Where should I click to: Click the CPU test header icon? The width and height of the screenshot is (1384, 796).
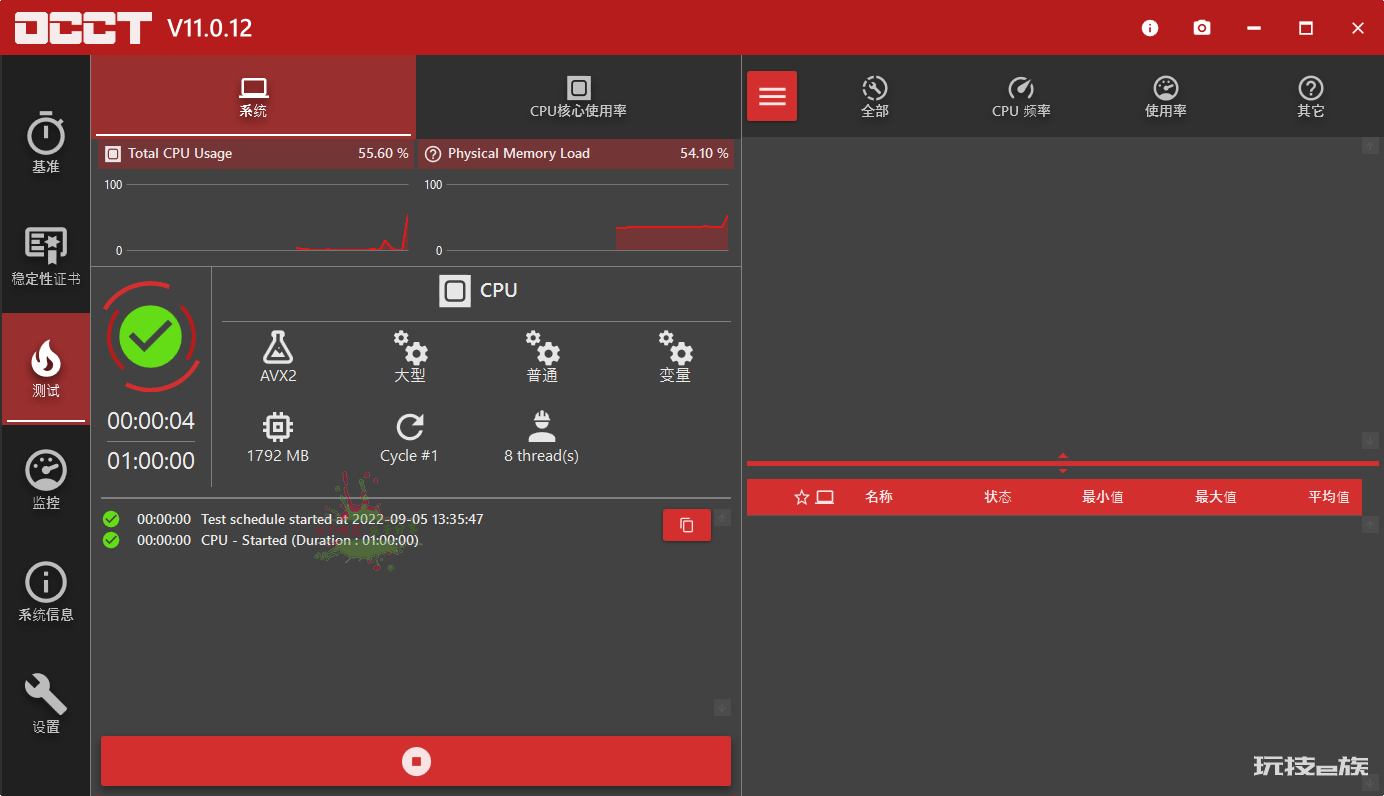click(x=455, y=291)
